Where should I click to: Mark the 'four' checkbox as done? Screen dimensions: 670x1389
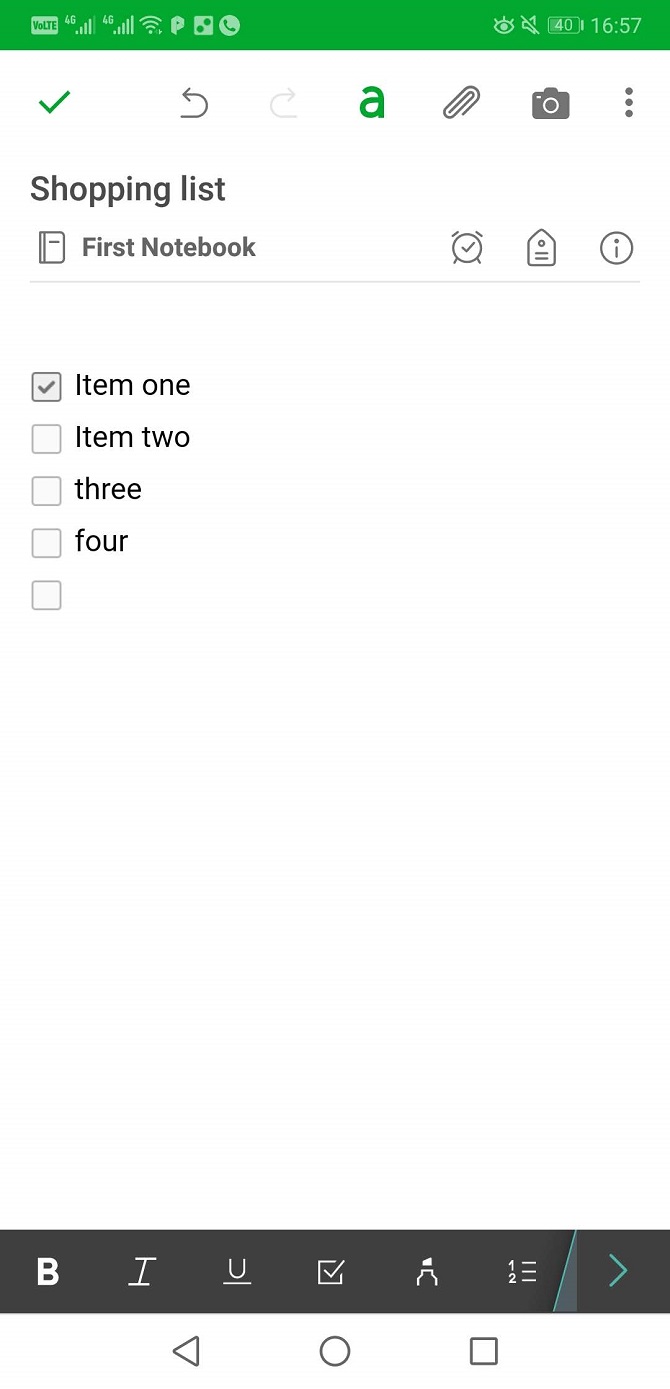pos(47,543)
